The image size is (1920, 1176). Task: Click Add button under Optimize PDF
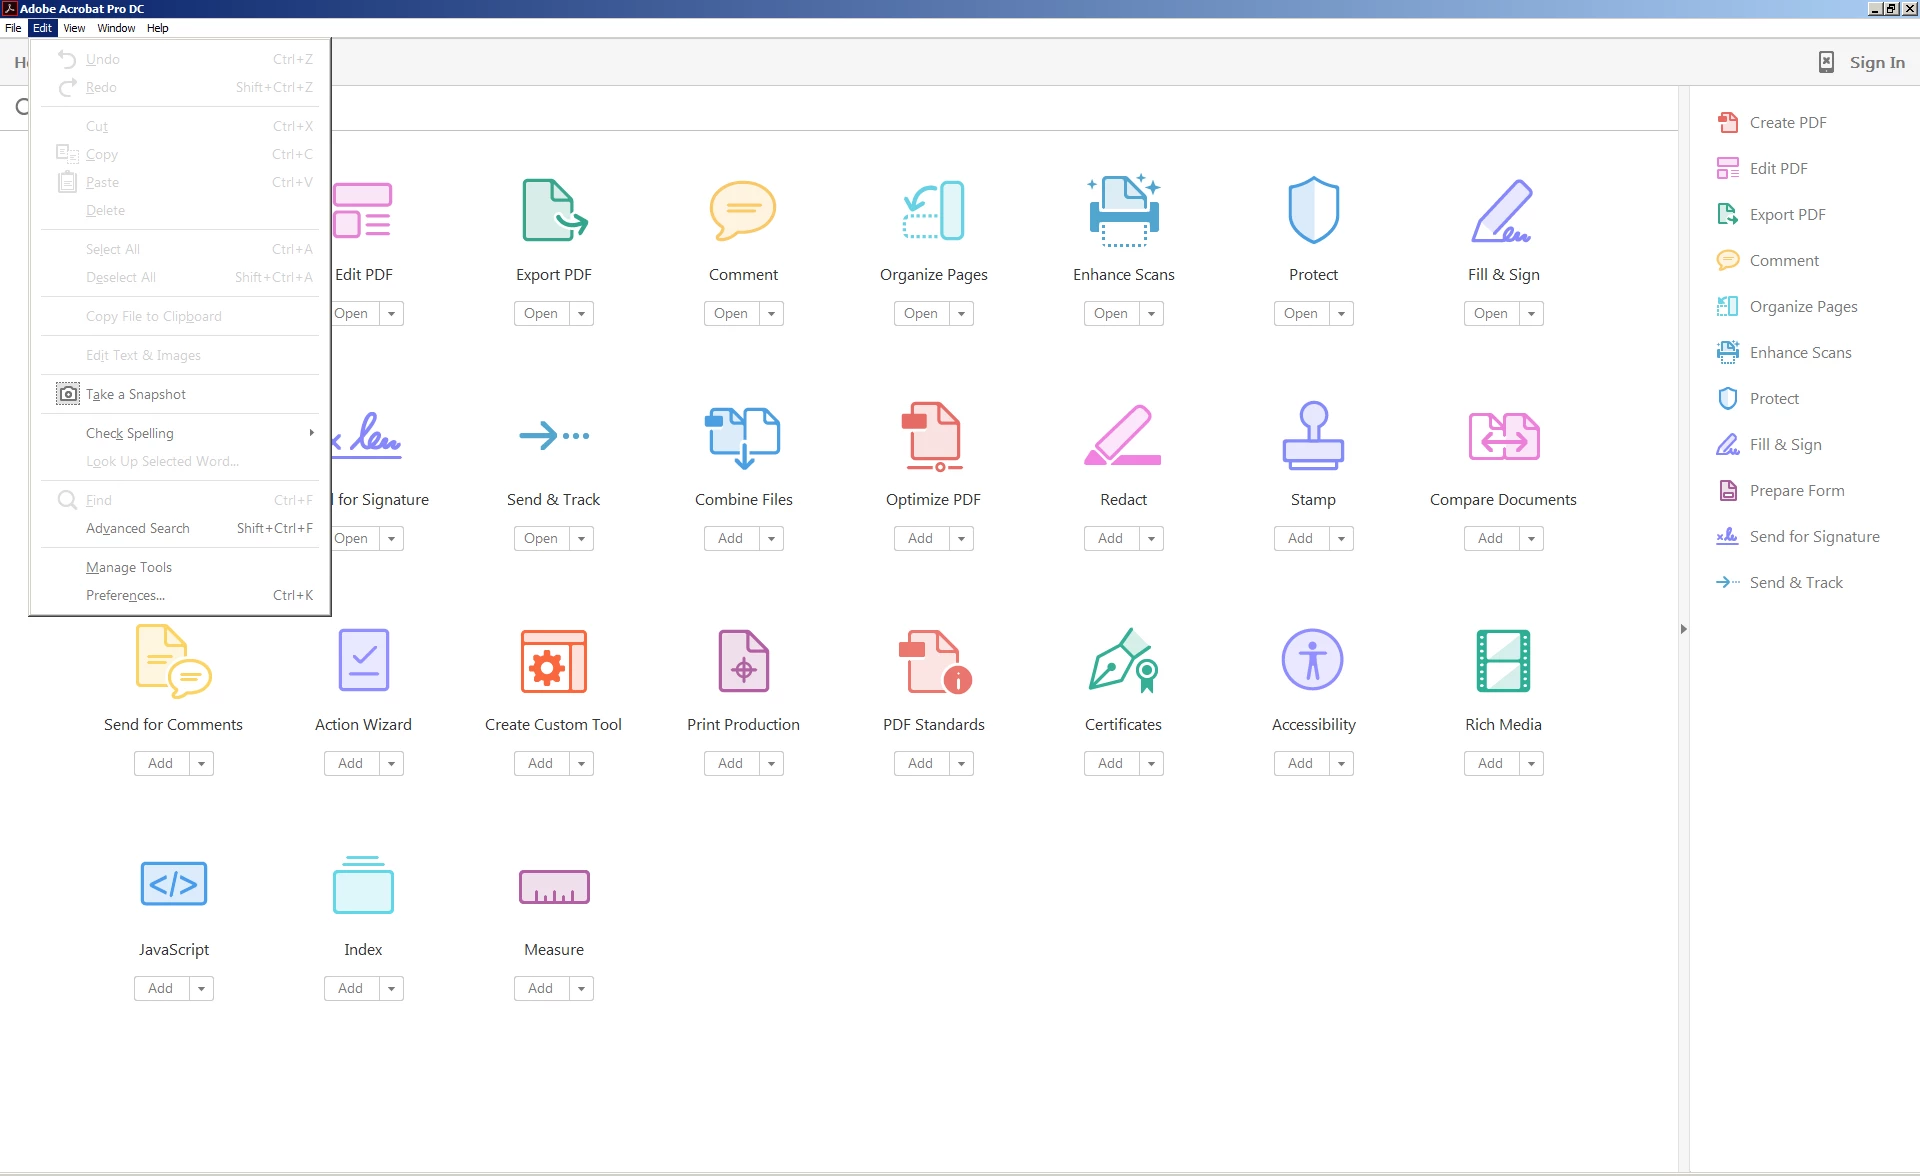click(x=920, y=539)
